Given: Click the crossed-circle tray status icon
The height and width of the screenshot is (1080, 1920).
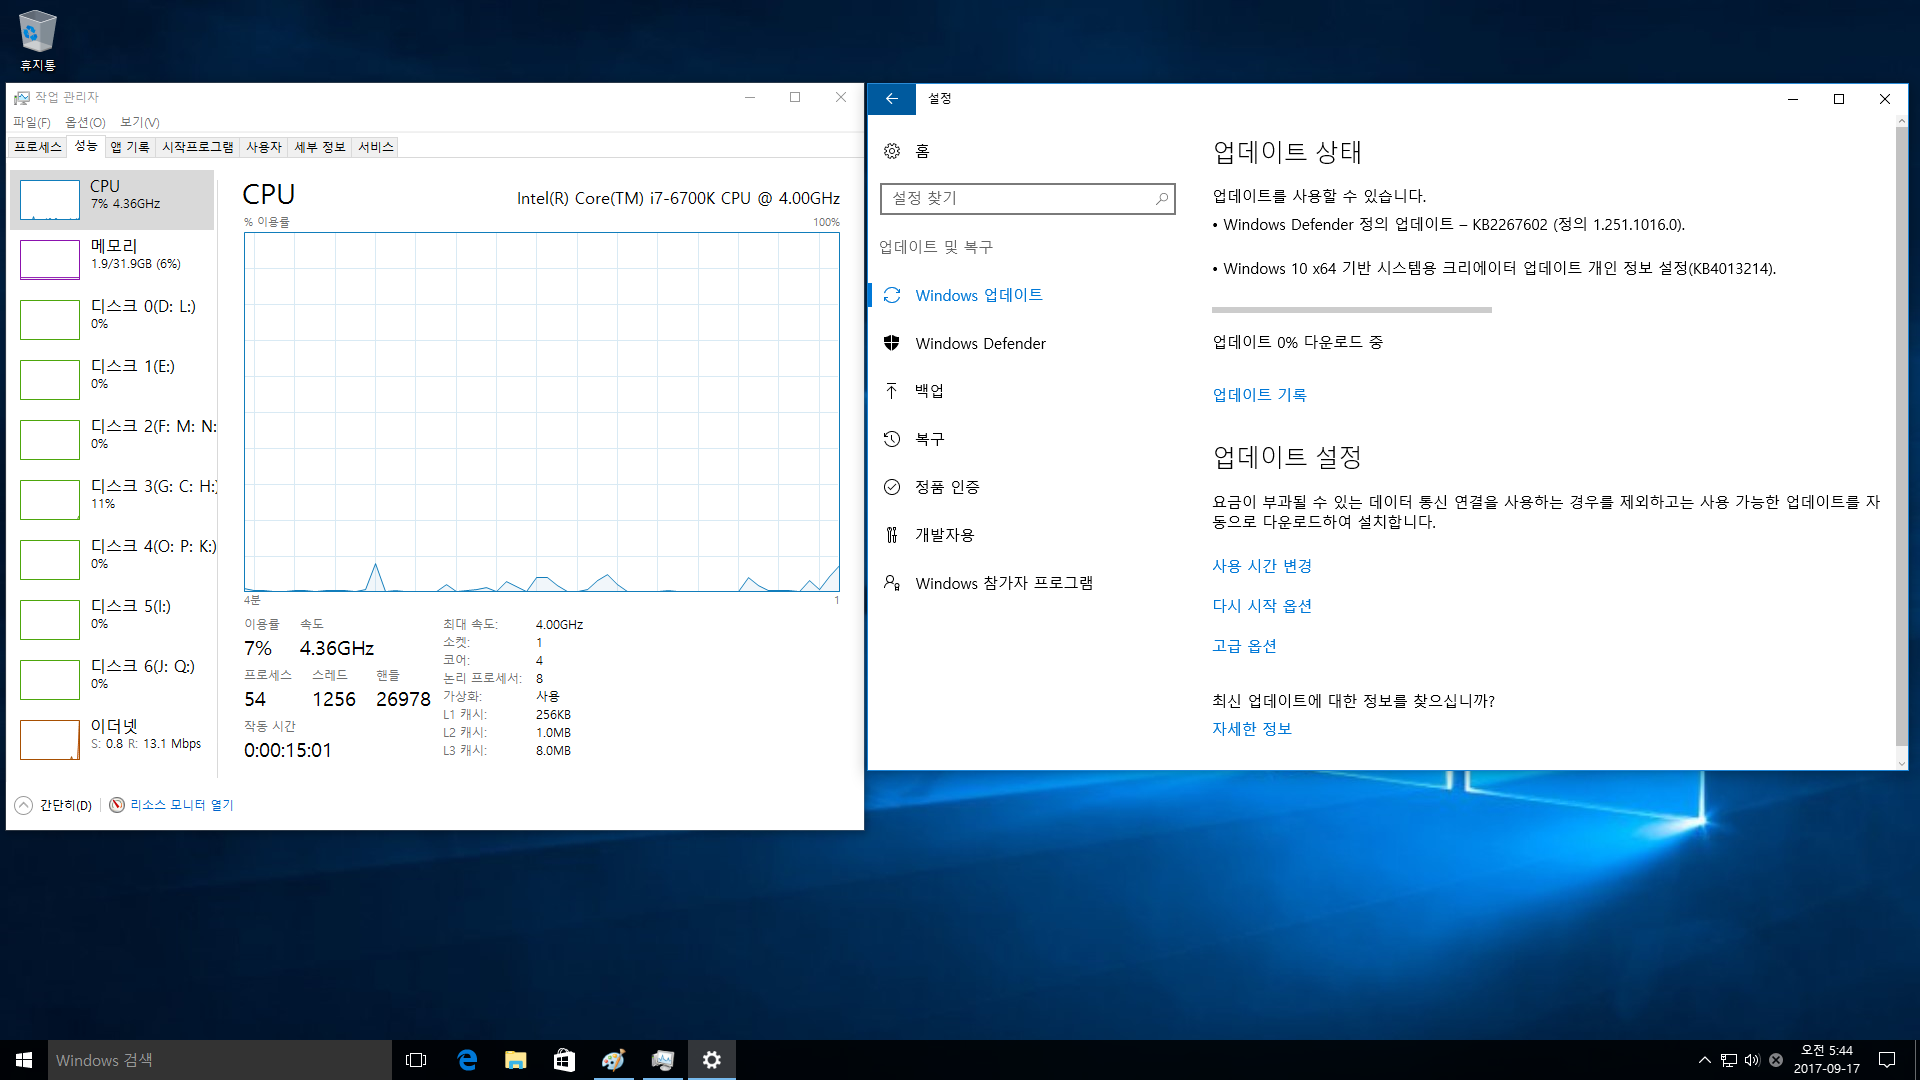Looking at the screenshot, I should [1776, 1060].
